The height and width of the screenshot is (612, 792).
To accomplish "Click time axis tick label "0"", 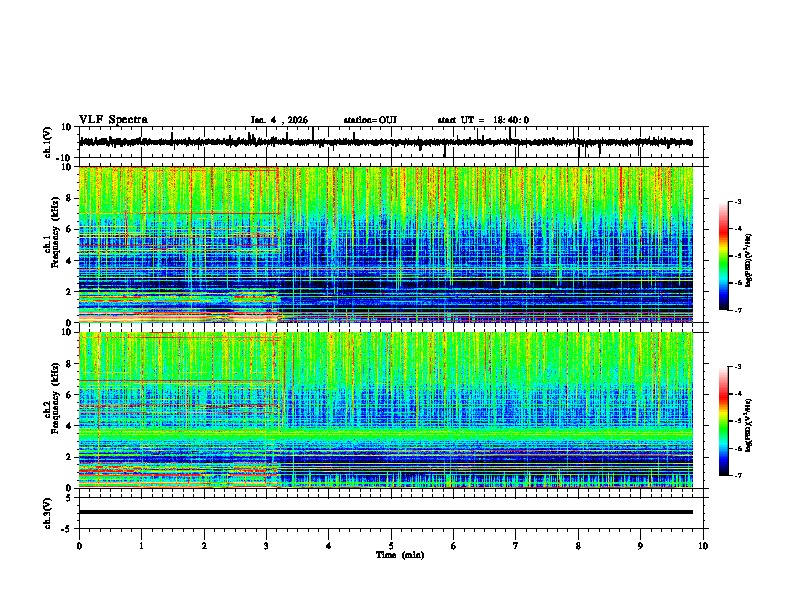I will tap(79, 545).
